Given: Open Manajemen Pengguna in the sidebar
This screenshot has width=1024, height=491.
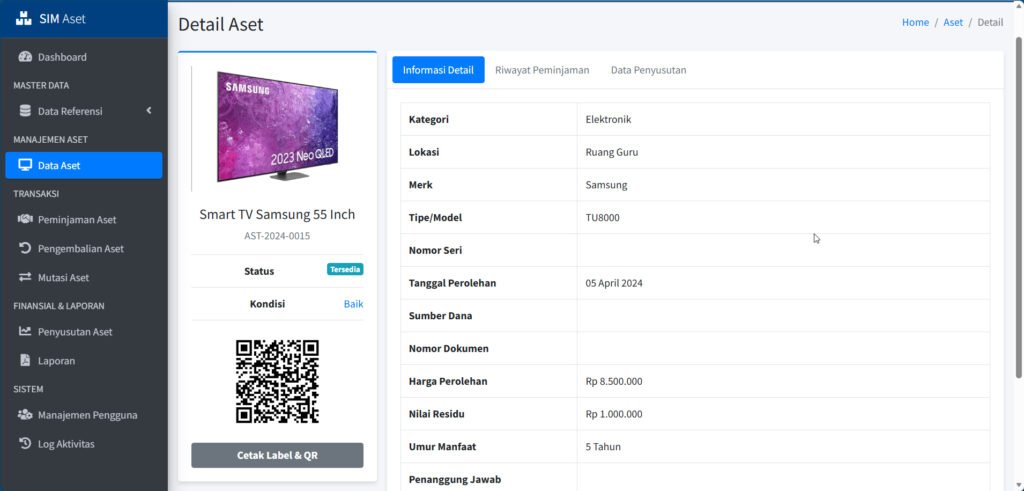Looking at the screenshot, I should (x=84, y=415).
